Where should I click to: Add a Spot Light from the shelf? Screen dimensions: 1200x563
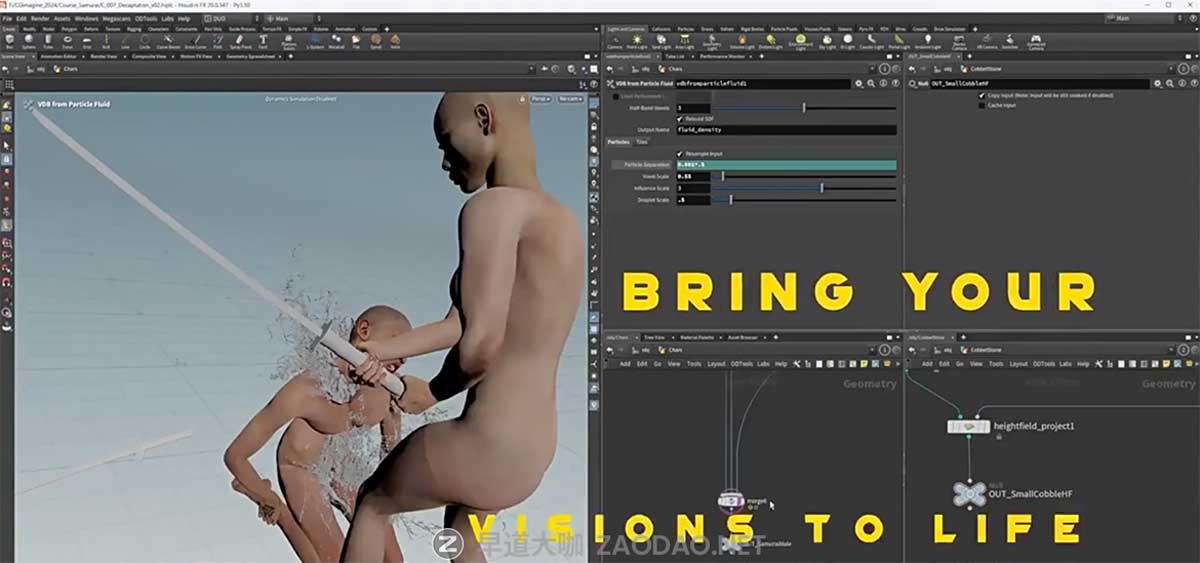661,41
